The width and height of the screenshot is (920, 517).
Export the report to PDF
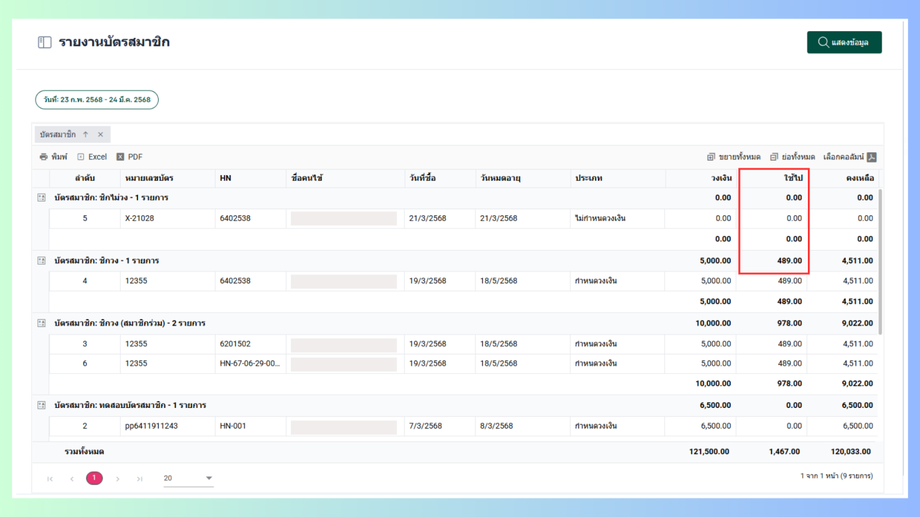(x=129, y=157)
